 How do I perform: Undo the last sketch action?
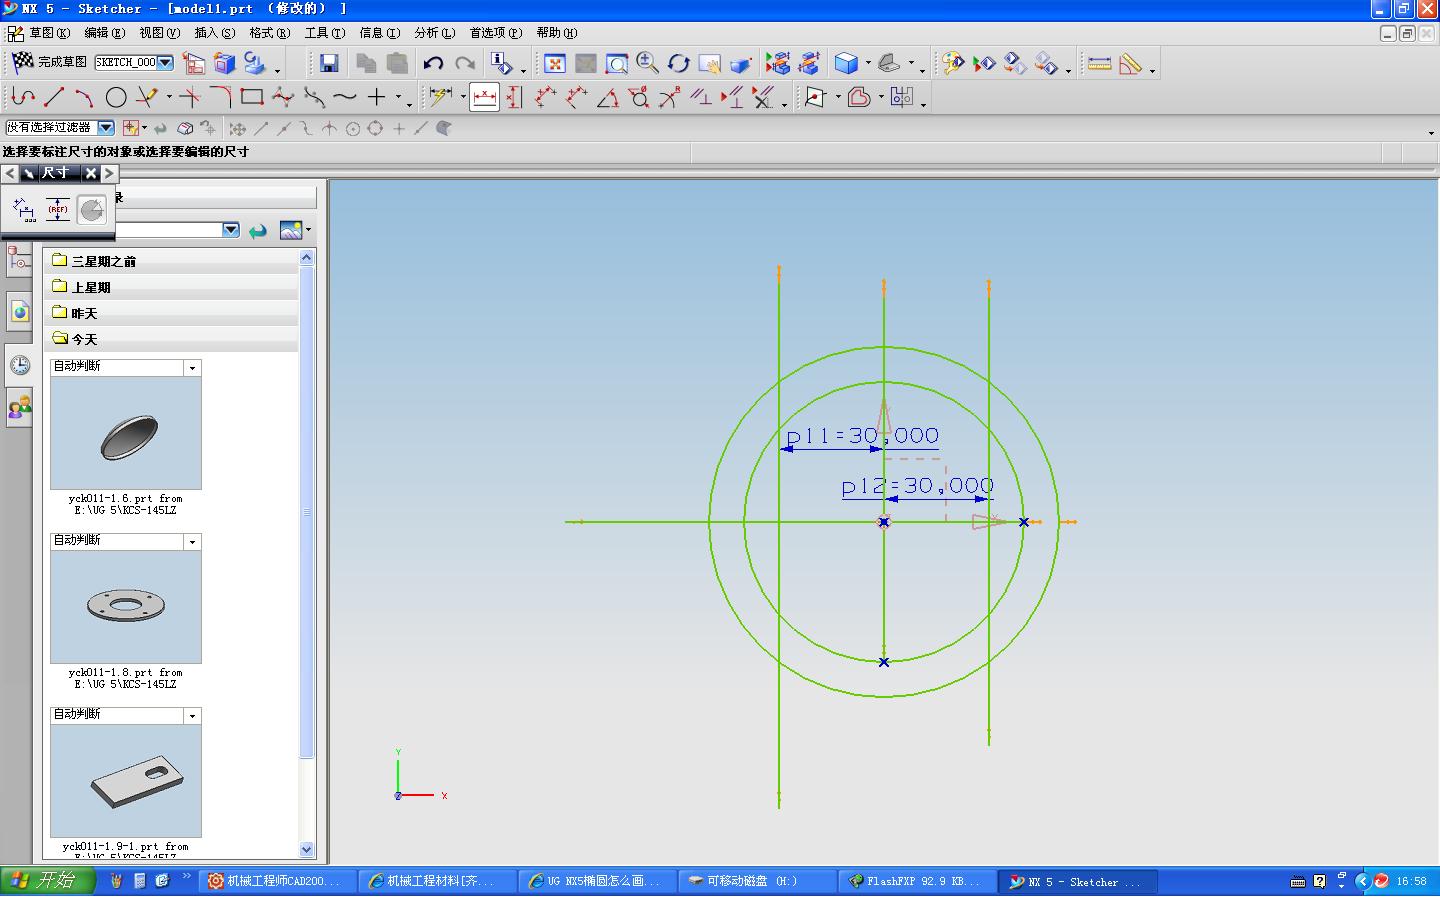[x=432, y=64]
